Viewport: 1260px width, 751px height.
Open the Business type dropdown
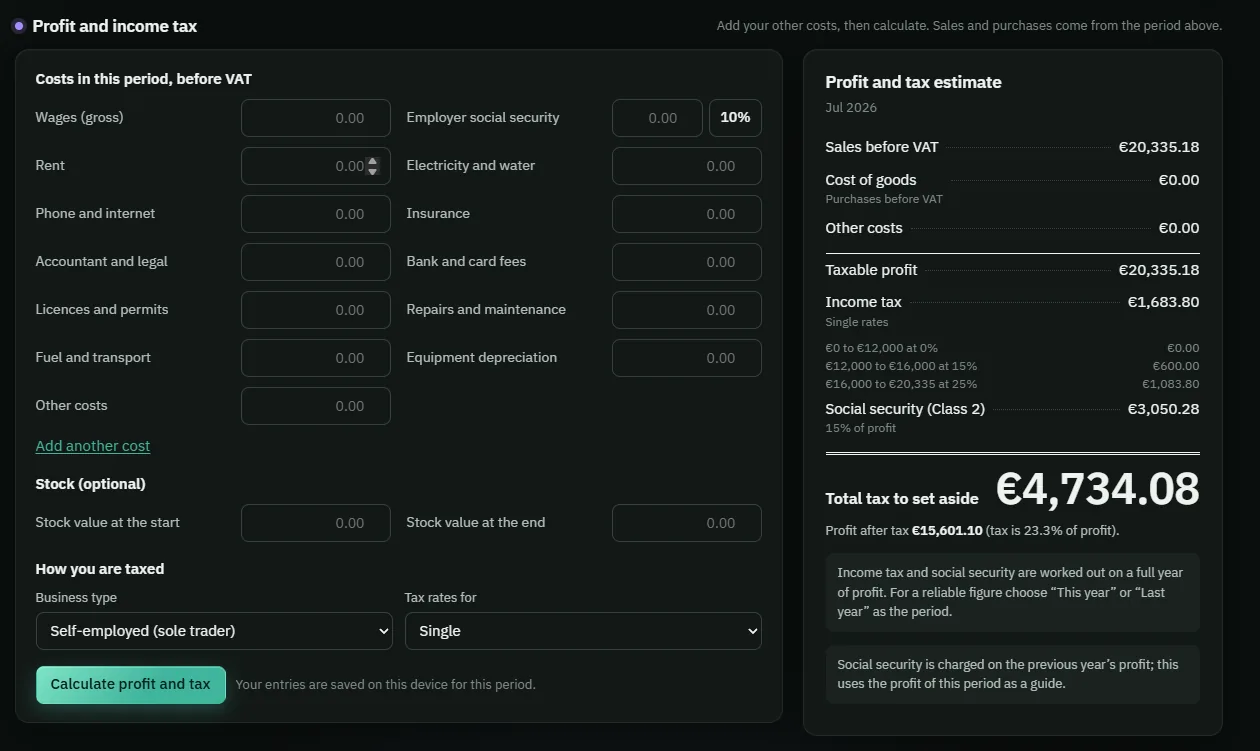pos(214,631)
